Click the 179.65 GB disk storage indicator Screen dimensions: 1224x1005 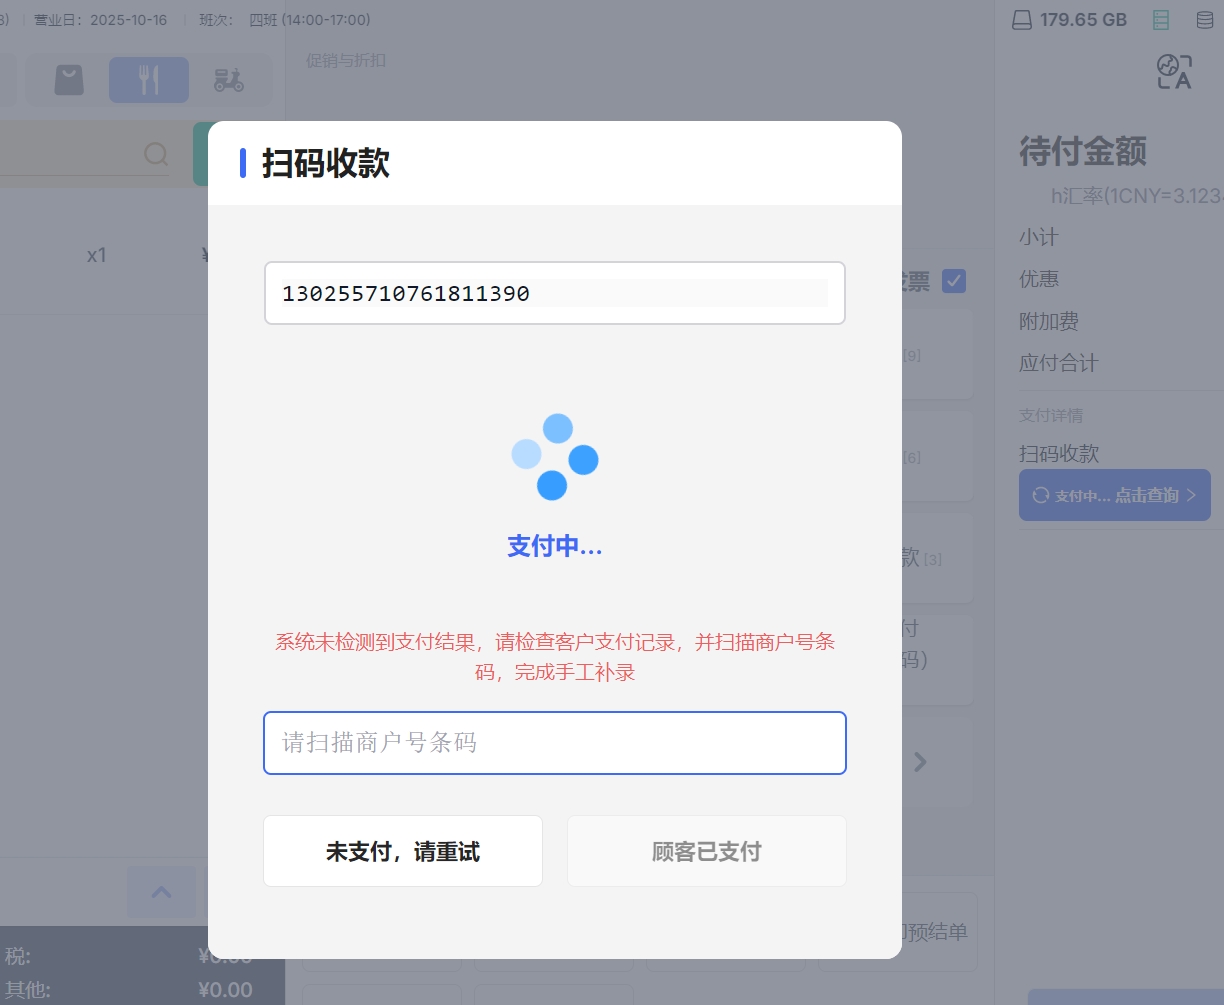point(1070,20)
